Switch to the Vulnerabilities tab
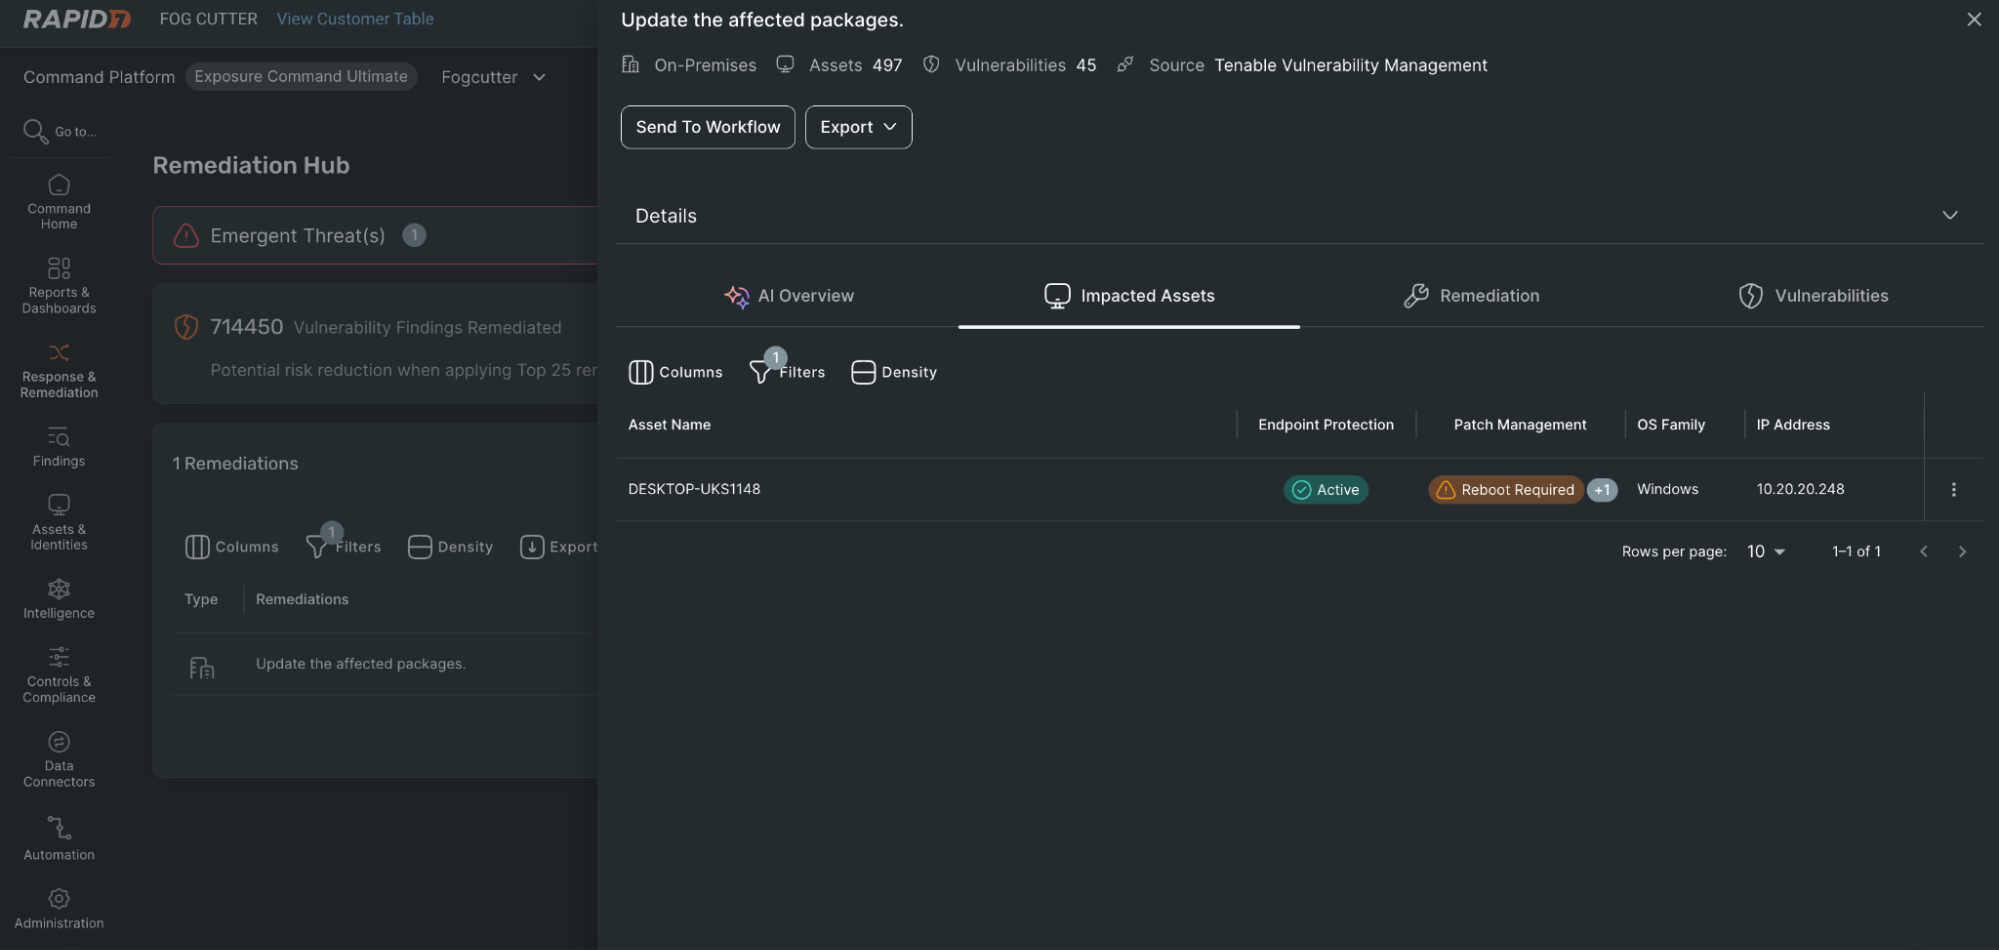 click(x=1830, y=295)
